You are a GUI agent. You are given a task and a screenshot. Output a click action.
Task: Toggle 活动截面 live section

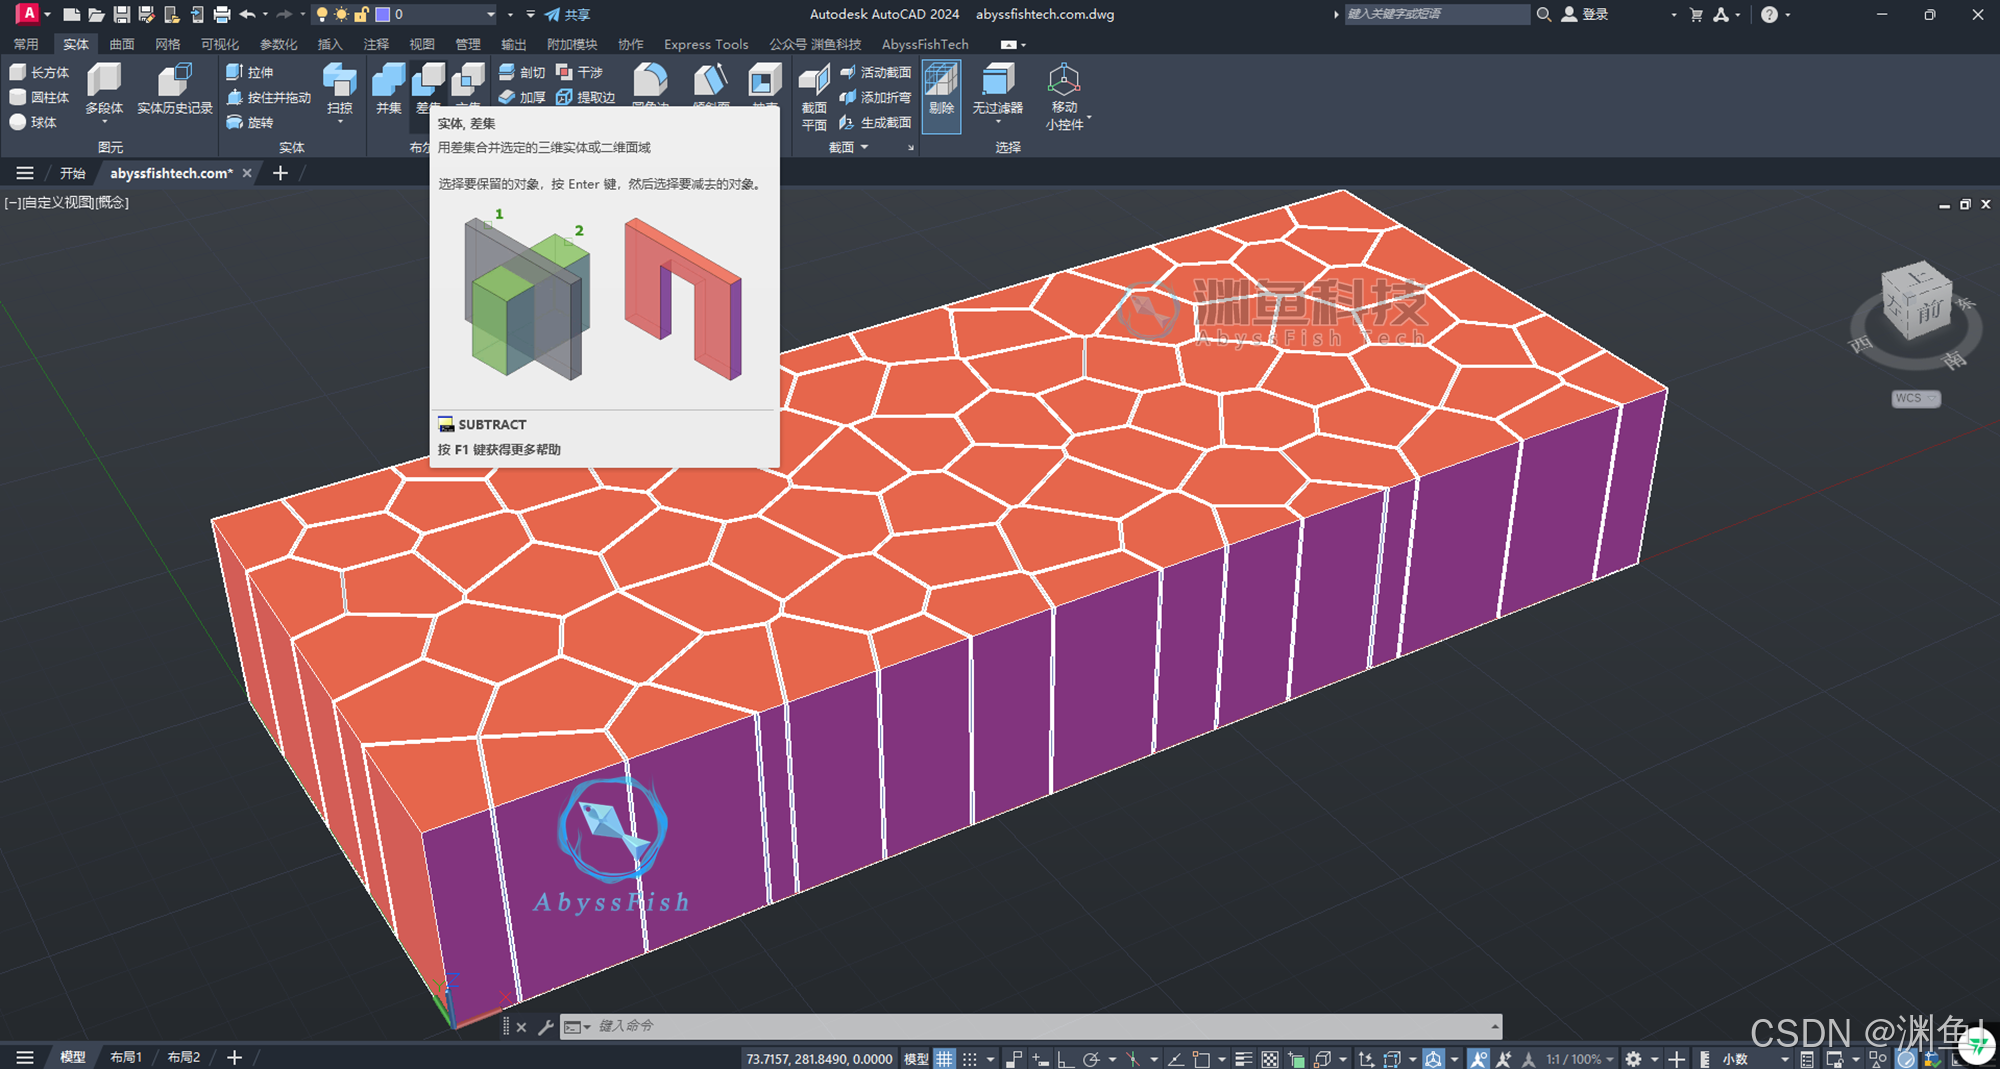point(876,72)
